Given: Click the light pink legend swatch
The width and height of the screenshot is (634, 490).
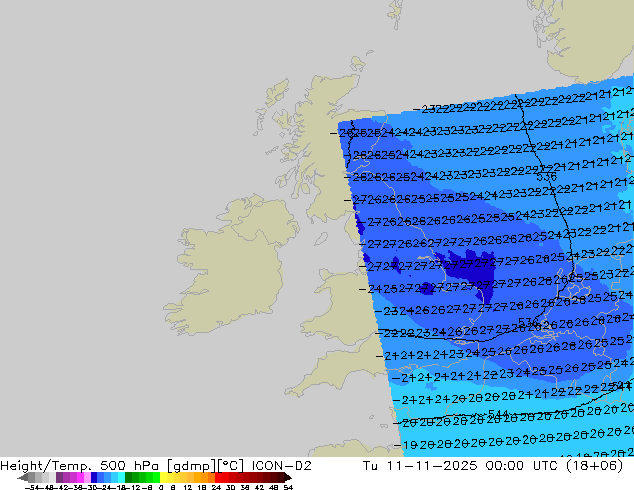Looking at the screenshot, I should tap(87, 477).
